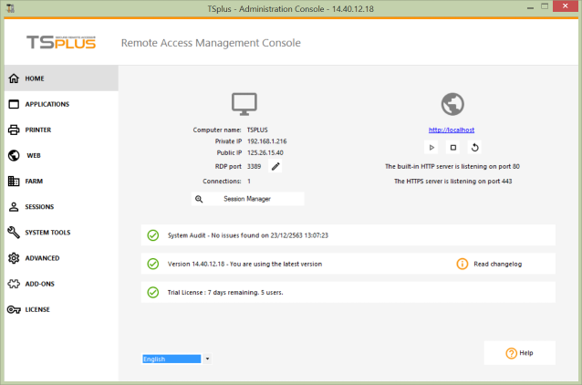The width and height of the screenshot is (582, 385).
Task: Click the Connections count value 1
Action: 249,181
